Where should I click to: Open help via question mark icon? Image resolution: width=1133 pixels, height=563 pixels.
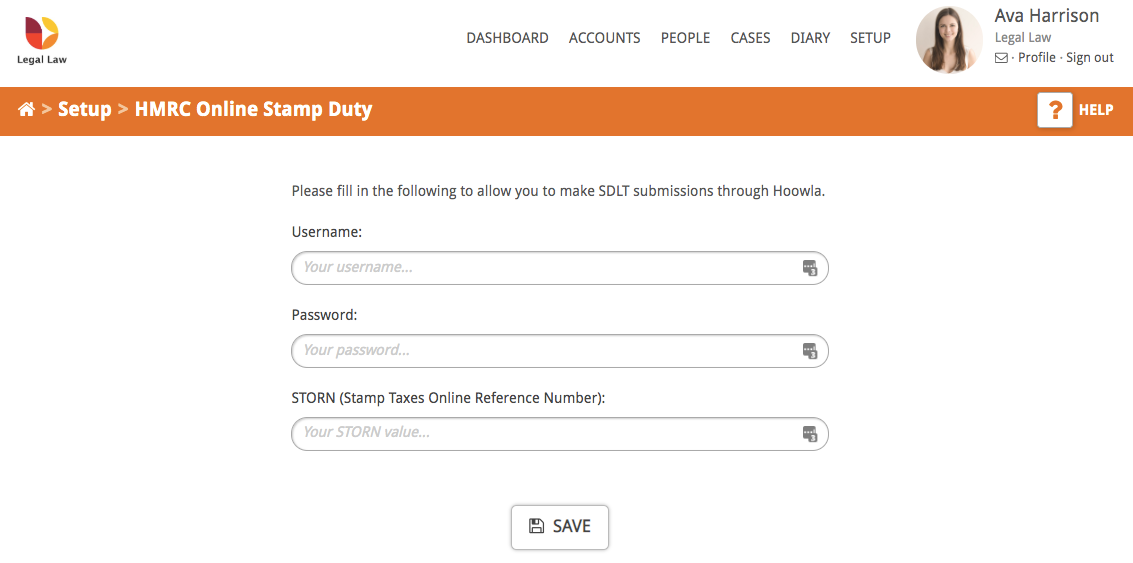pyautogui.click(x=1055, y=110)
